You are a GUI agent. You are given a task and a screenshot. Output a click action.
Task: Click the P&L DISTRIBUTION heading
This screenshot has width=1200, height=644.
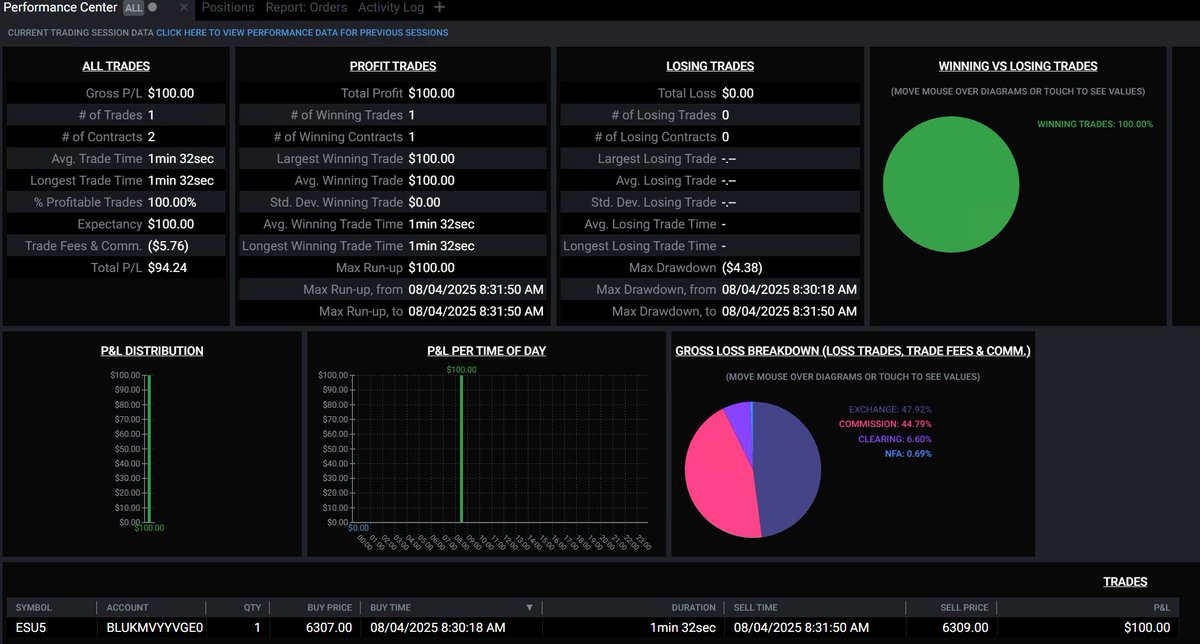coord(152,351)
